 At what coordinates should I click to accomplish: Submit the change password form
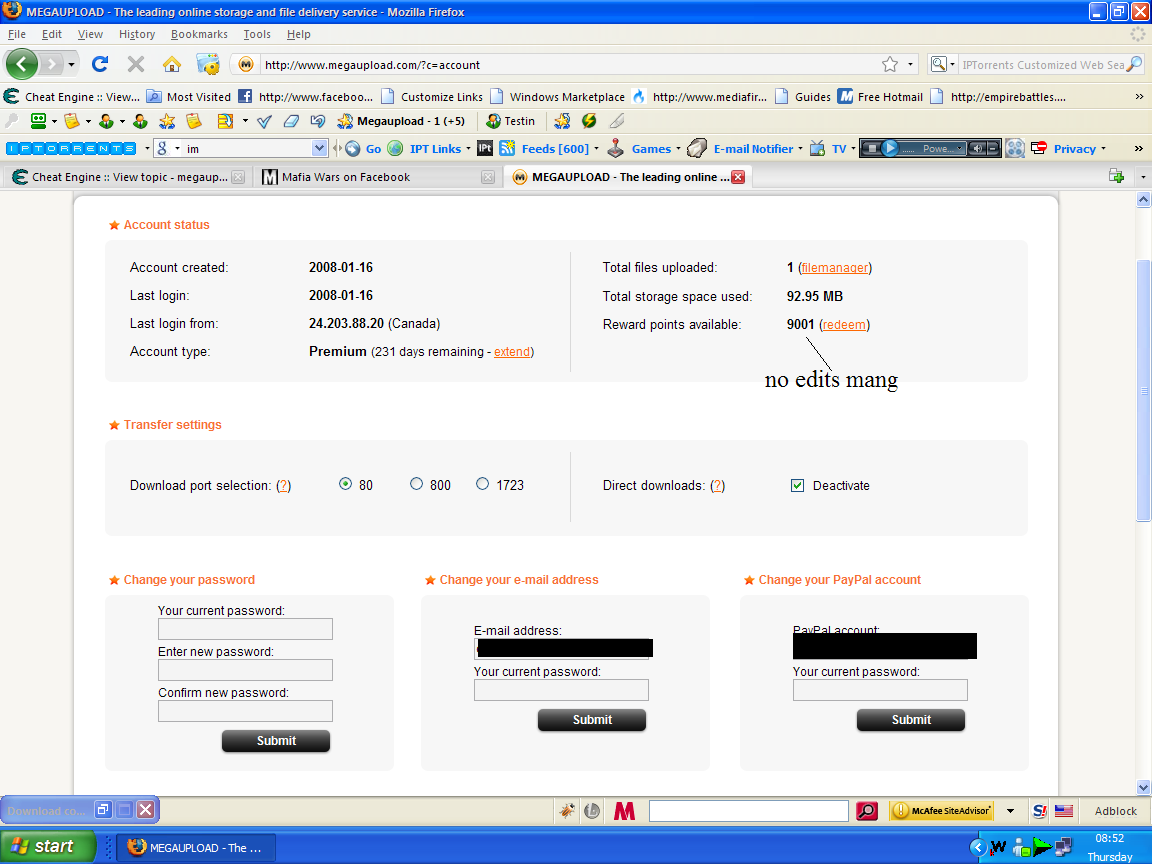tap(276, 741)
